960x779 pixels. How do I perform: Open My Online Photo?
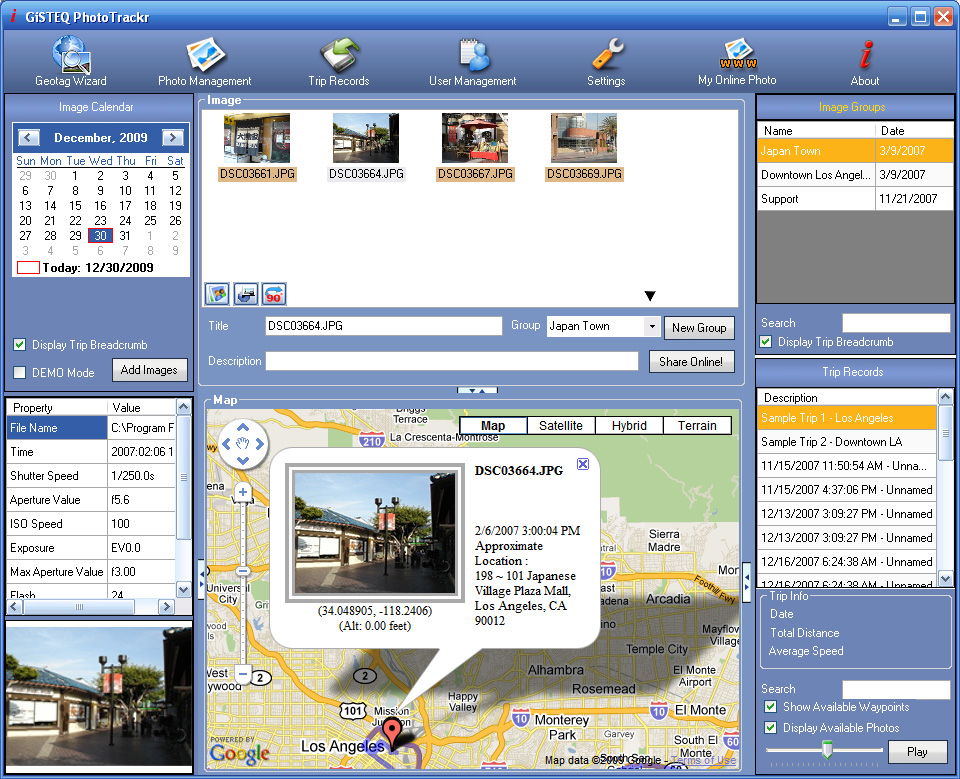point(737,61)
